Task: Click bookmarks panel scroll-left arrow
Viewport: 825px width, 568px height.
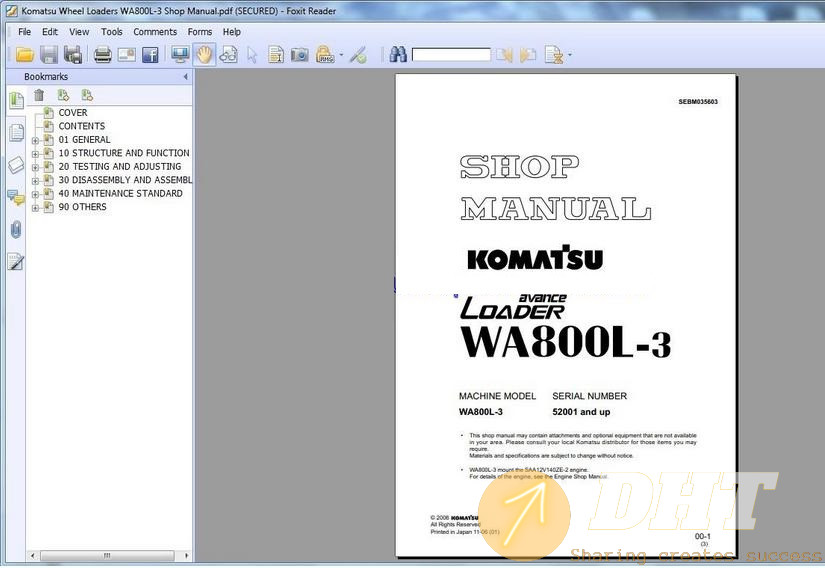Action: [x=33, y=555]
